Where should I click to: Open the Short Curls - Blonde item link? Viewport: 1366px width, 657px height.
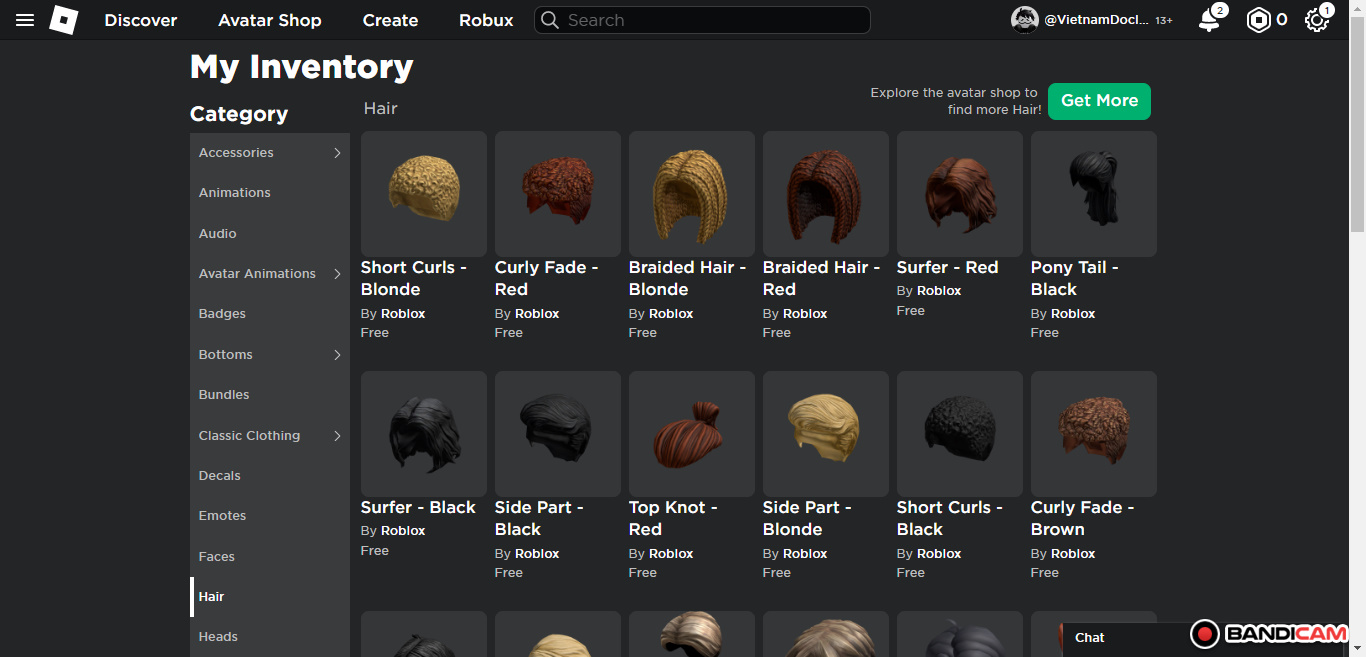click(413, 278)
